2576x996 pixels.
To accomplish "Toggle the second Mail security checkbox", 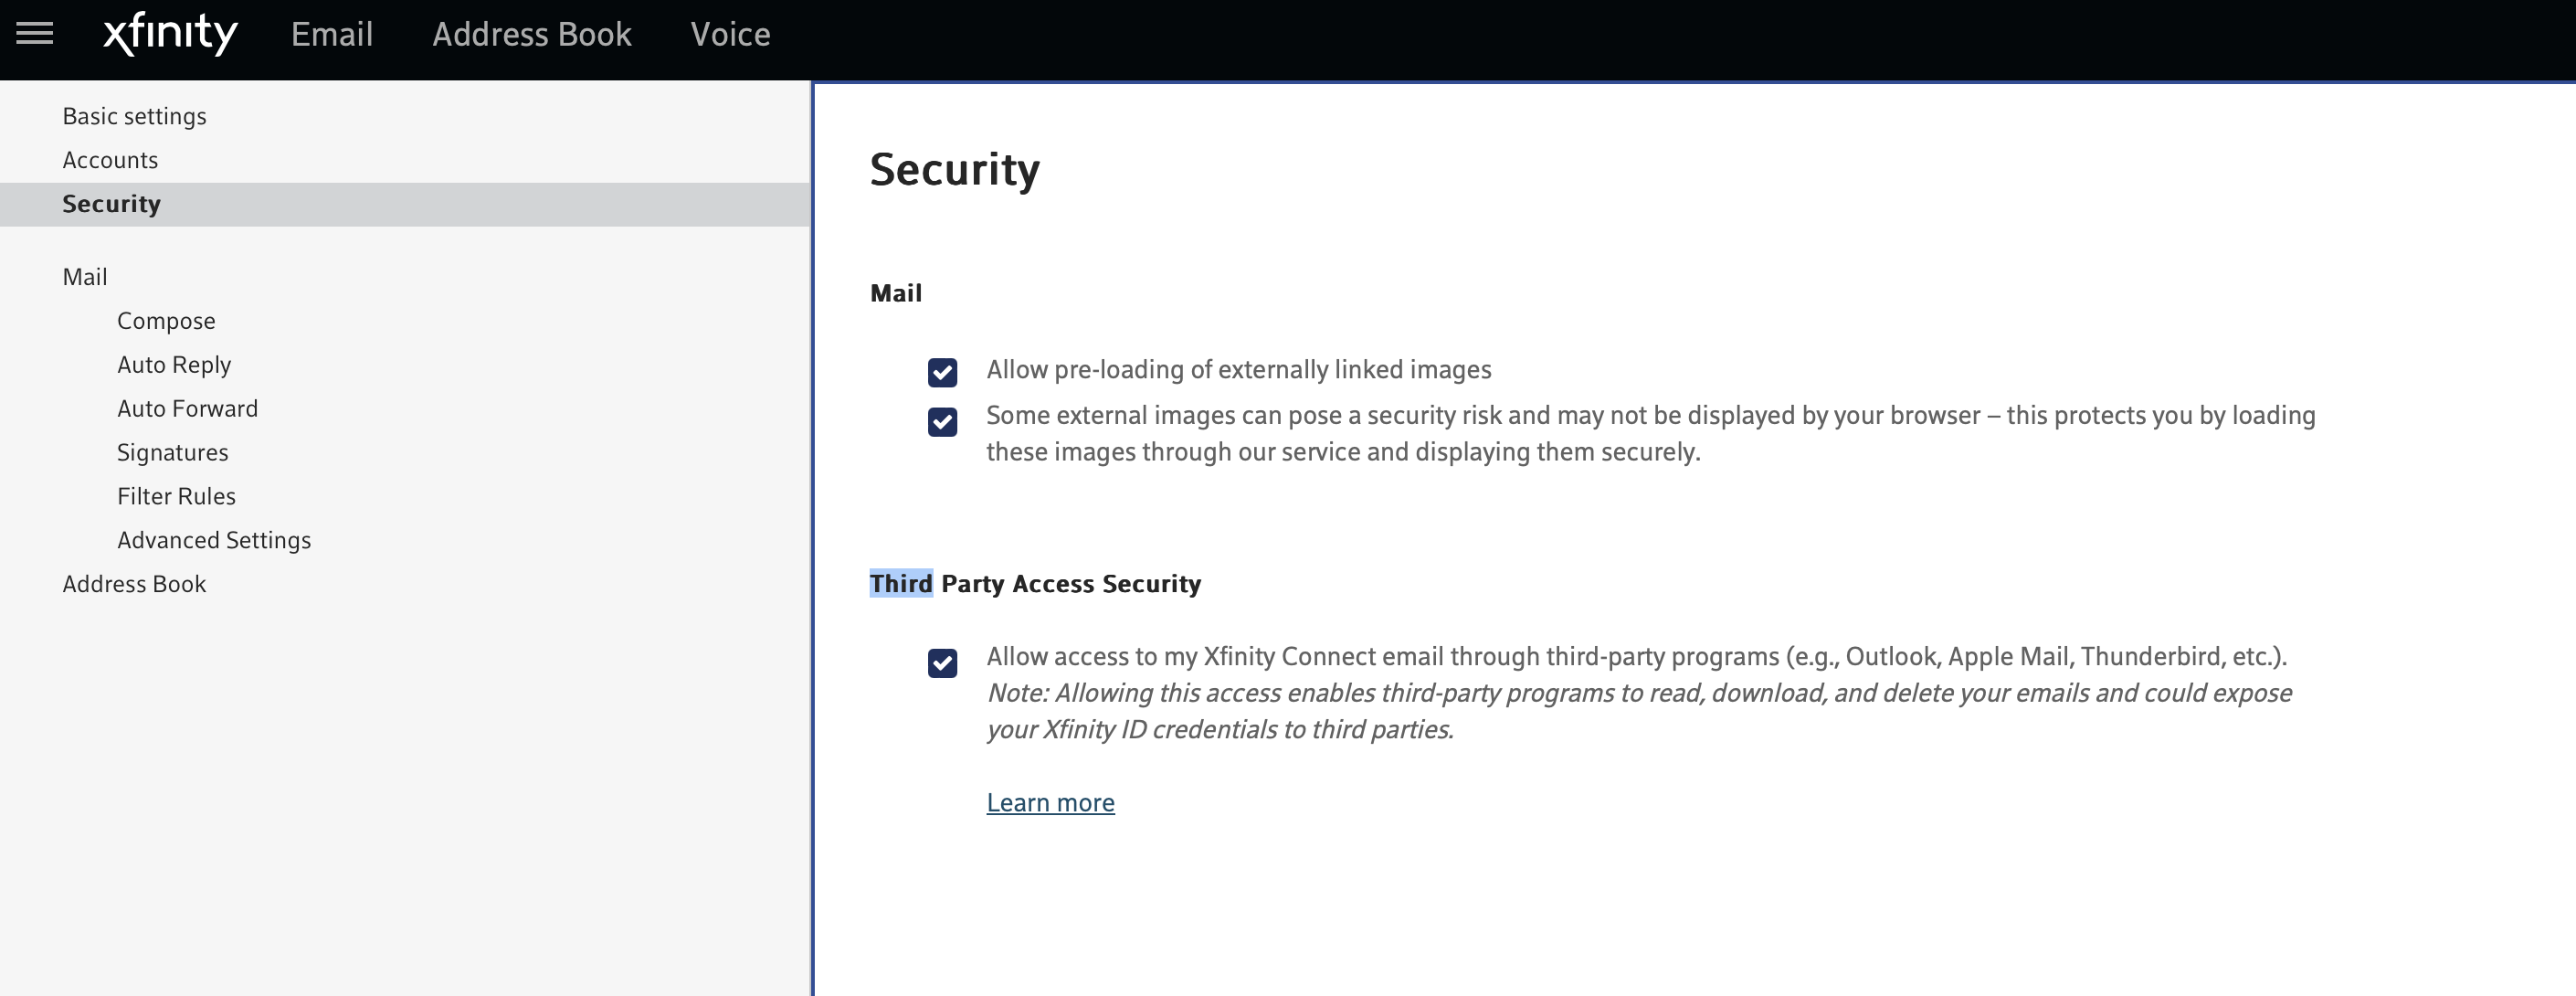I will [x=943, y=420].
